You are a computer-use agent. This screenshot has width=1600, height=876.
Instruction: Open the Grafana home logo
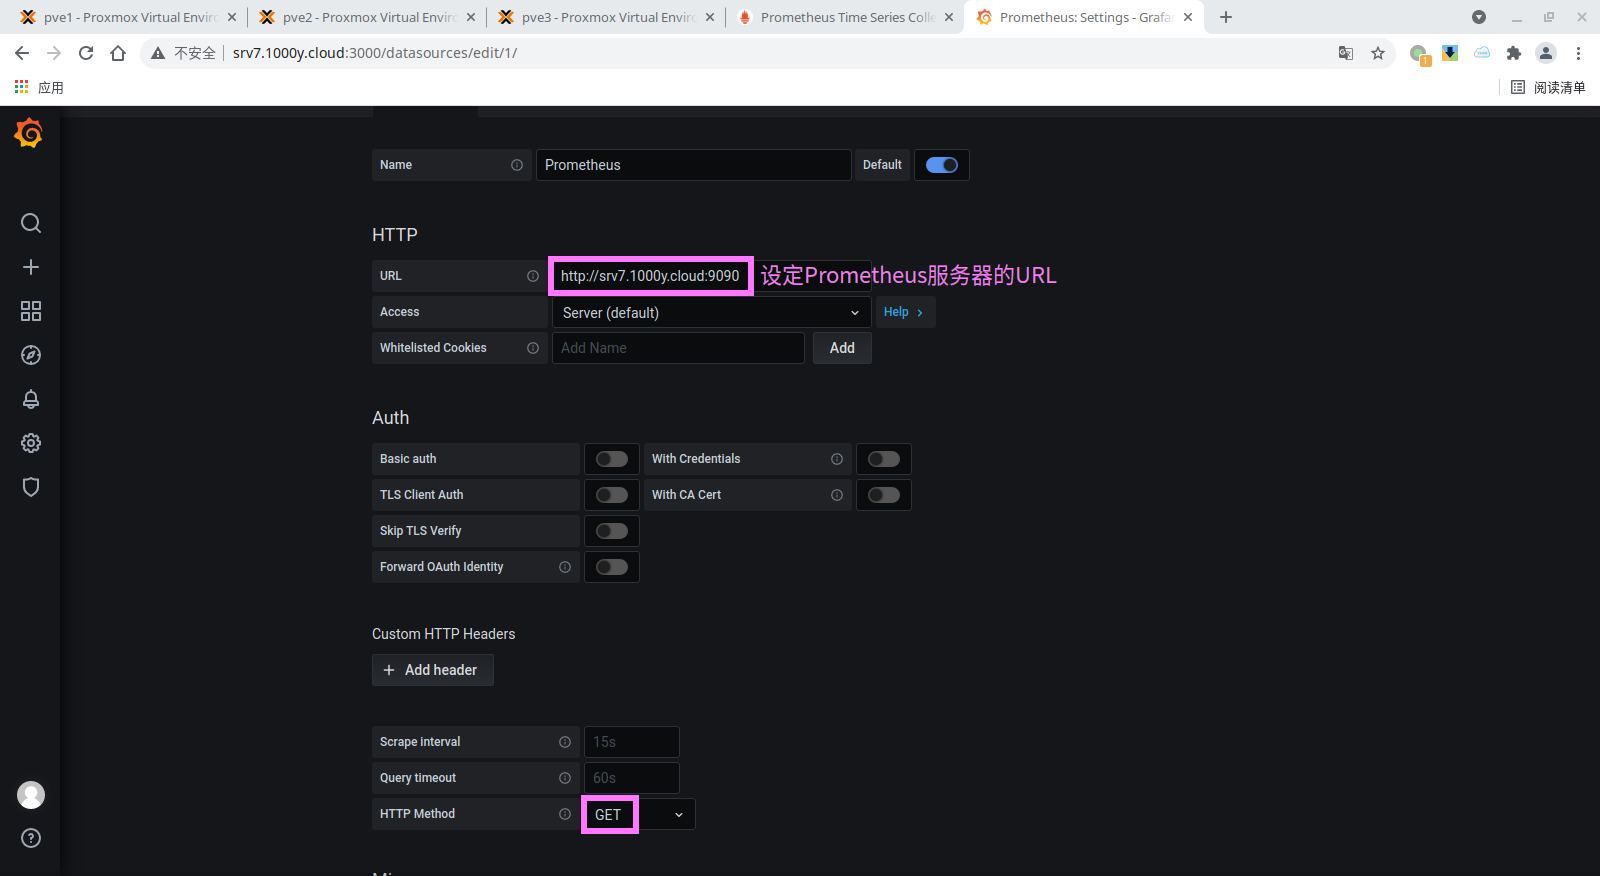tap(29, 133)
